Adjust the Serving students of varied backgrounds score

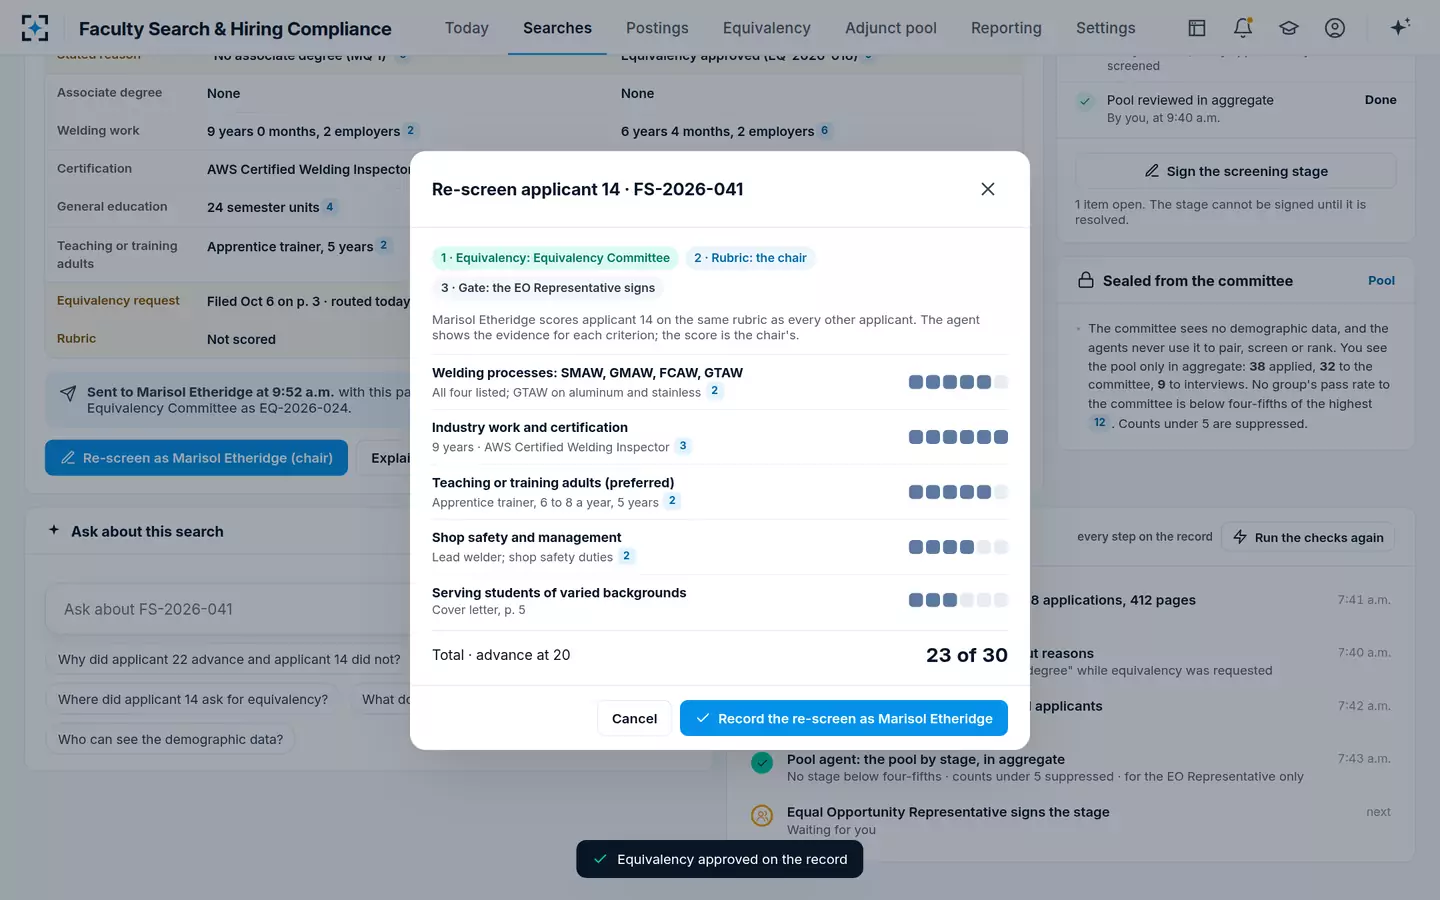[958, 600]
